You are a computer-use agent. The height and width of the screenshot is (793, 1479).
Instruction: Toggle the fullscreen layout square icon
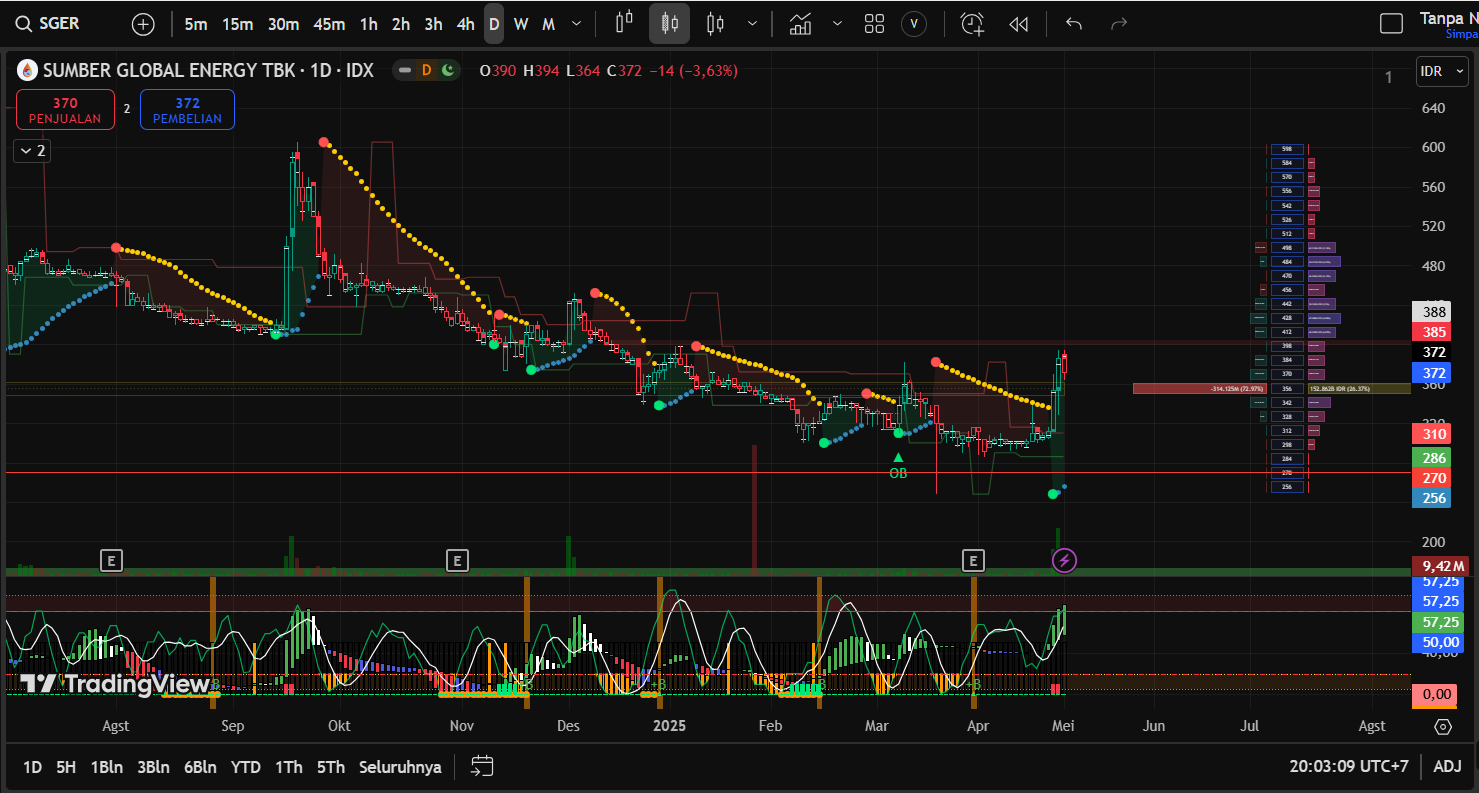tap(1391, 24)
